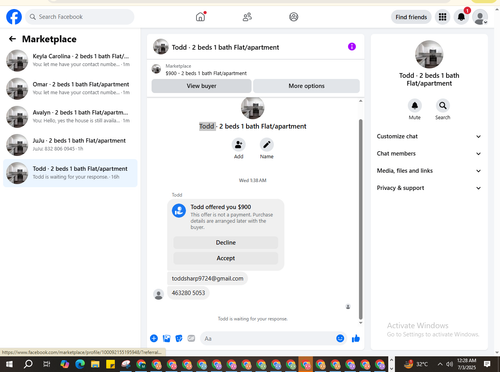The image size is (500, 372).
Task: Select the Todd conversation in list
Action: point(70,173)
